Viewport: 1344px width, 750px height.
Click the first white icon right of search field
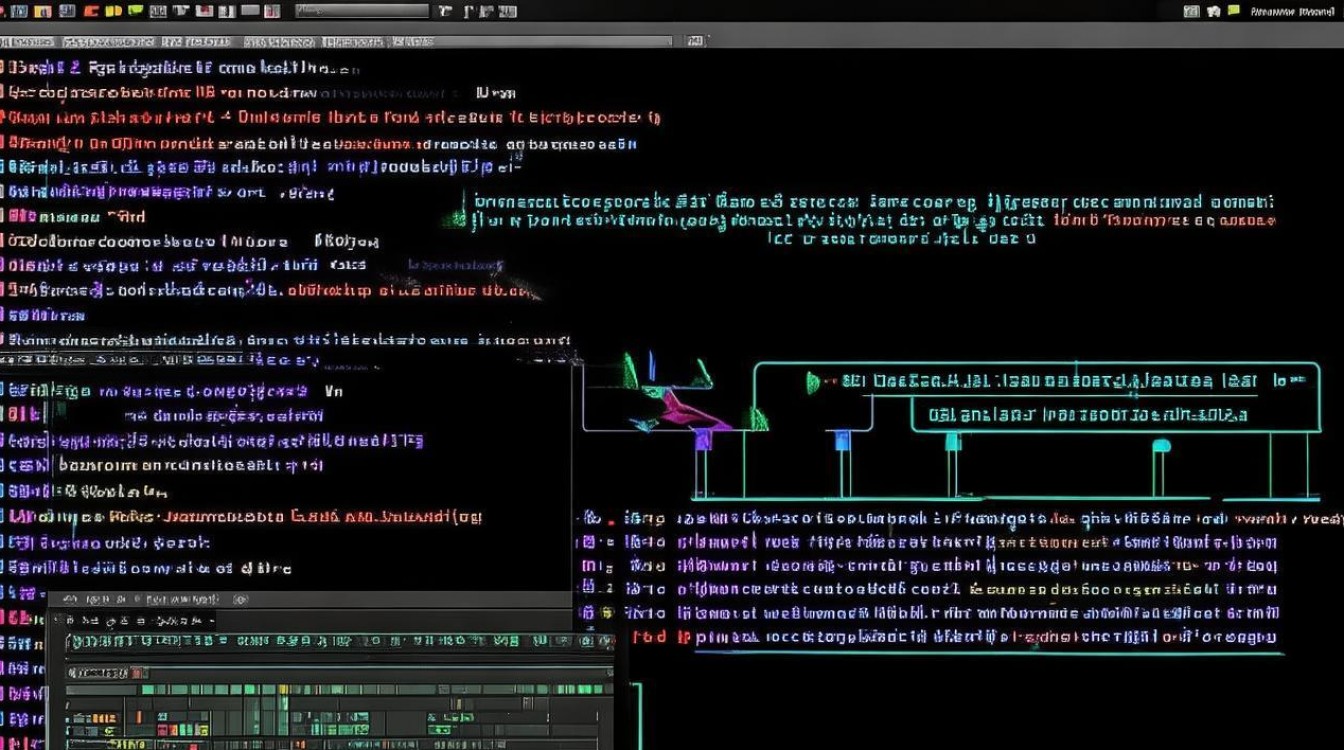pyautogui.click(x=445, y=11)
